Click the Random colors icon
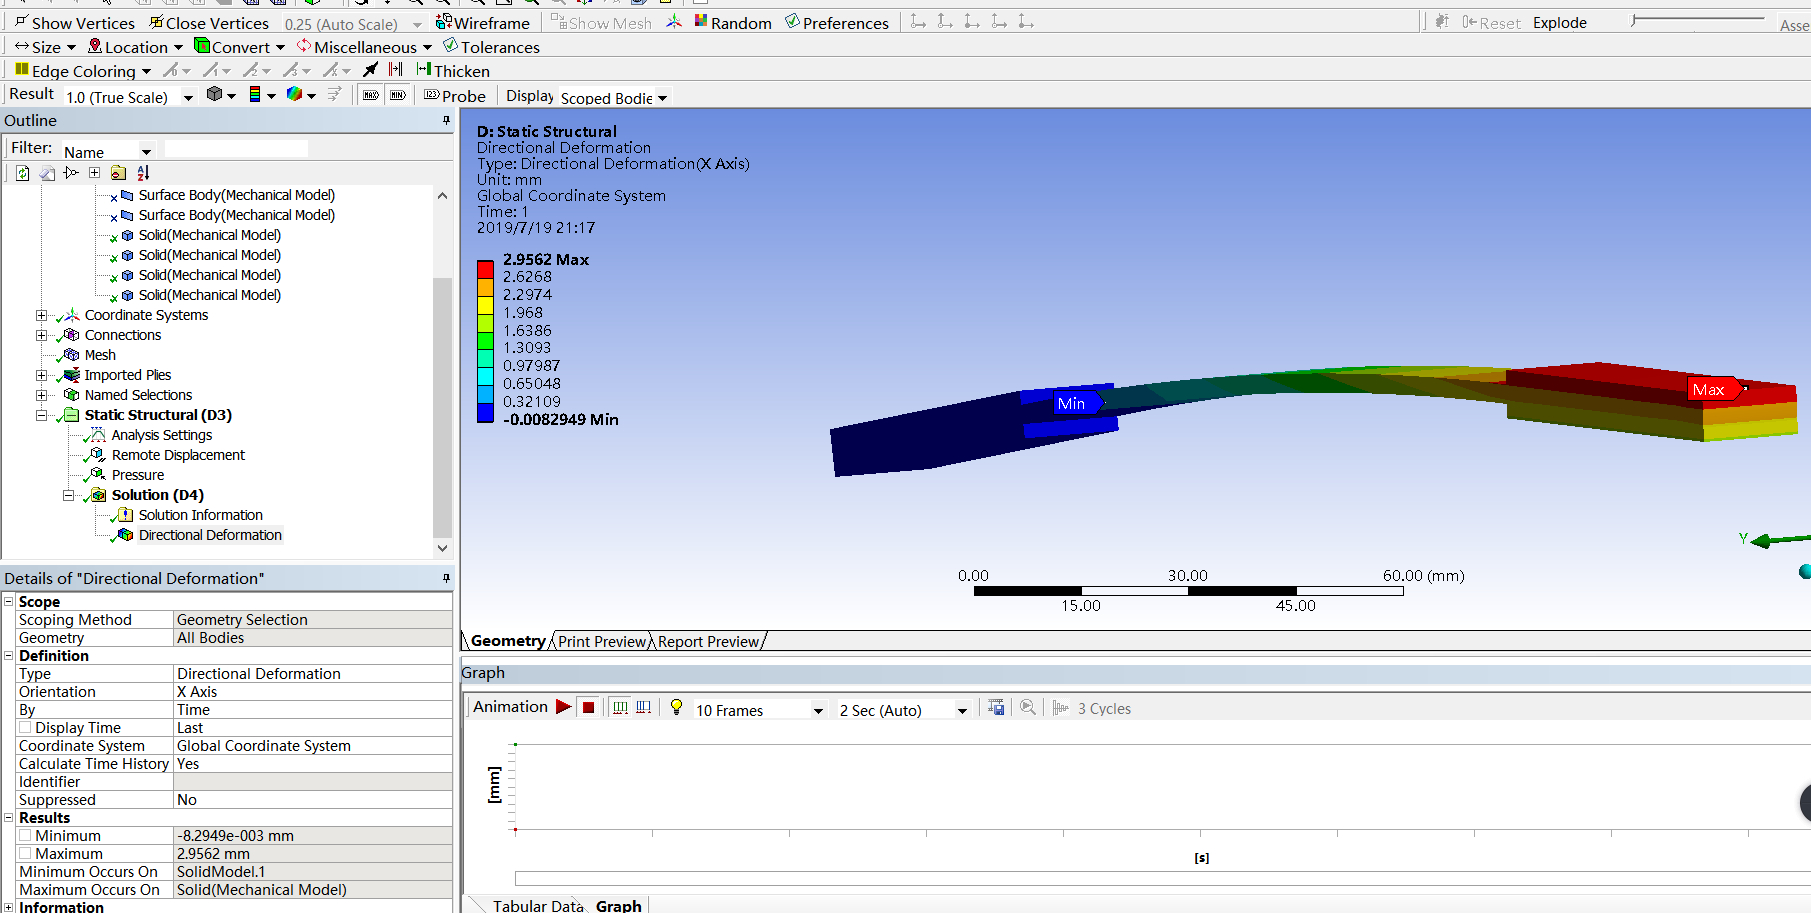The height and width of the screenshot is (913, 1811). coord(702,22)
